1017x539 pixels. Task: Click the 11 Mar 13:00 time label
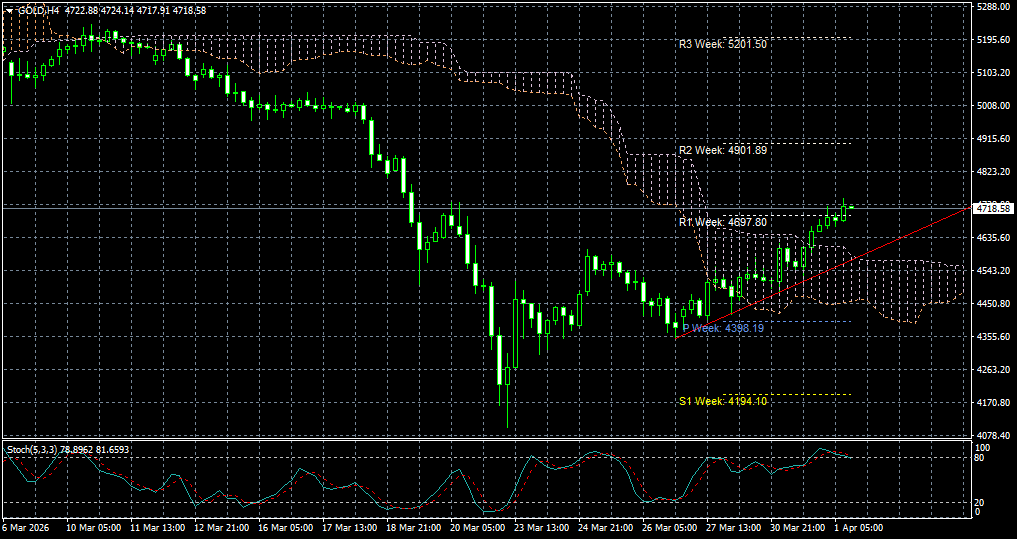158,529
